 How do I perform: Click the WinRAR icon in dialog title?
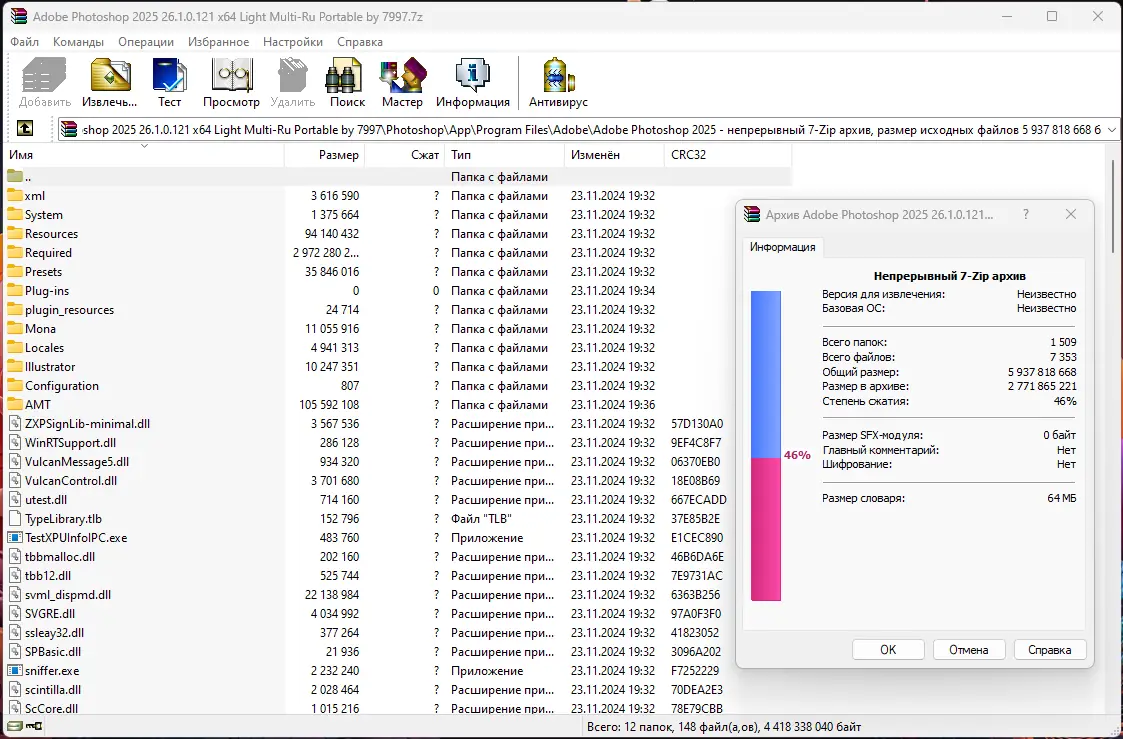pos(752,214)
